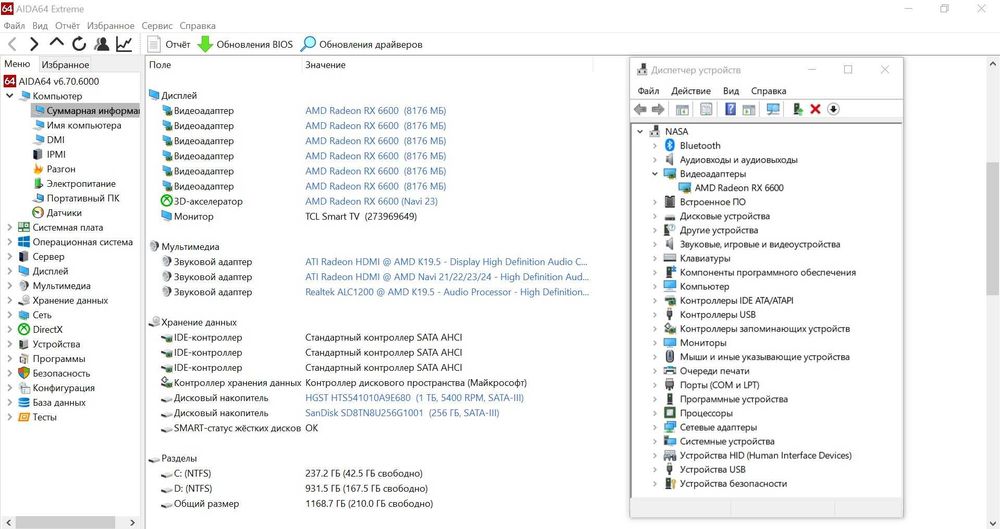
Task: Open Действие menu in Device Manager
Action: (691, 91)
